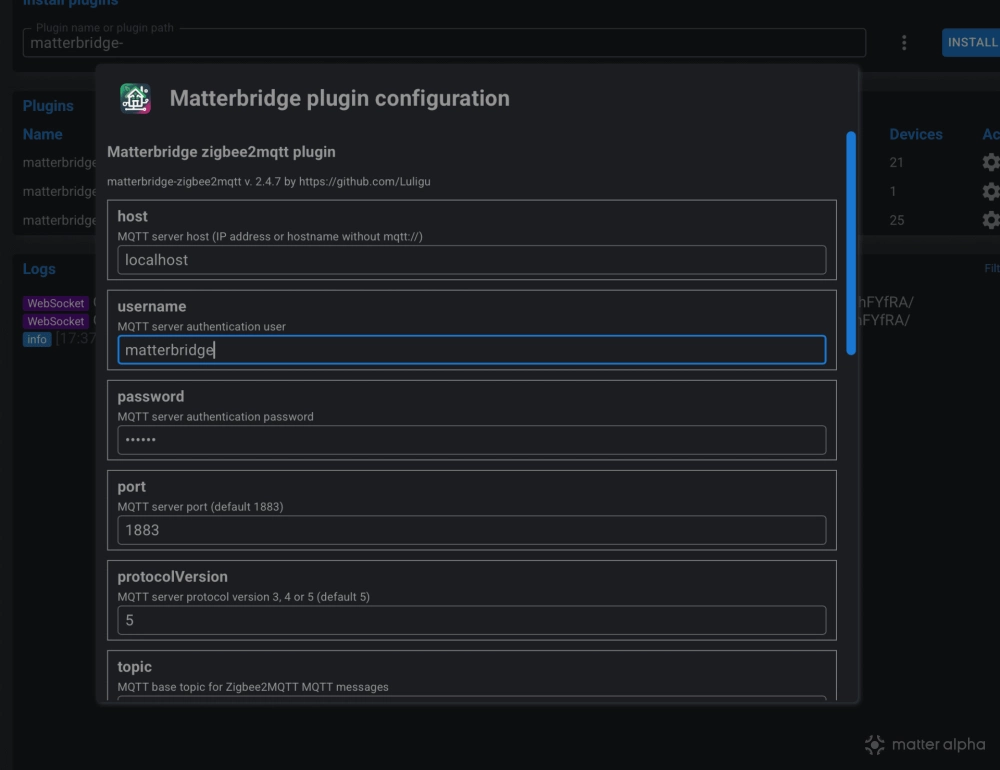The image size is (1000, 770).
Task: Focus the username field with matterbridge
Action: point(471,350)
